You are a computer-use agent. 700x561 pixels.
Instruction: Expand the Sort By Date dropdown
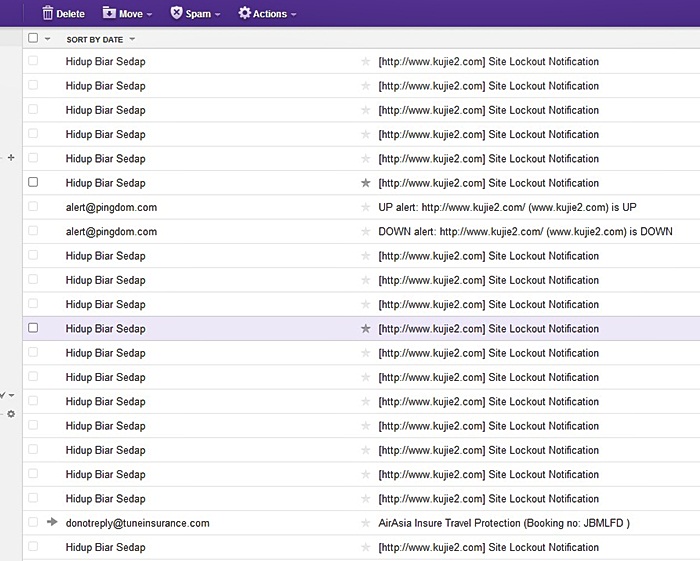coord(132,39)
